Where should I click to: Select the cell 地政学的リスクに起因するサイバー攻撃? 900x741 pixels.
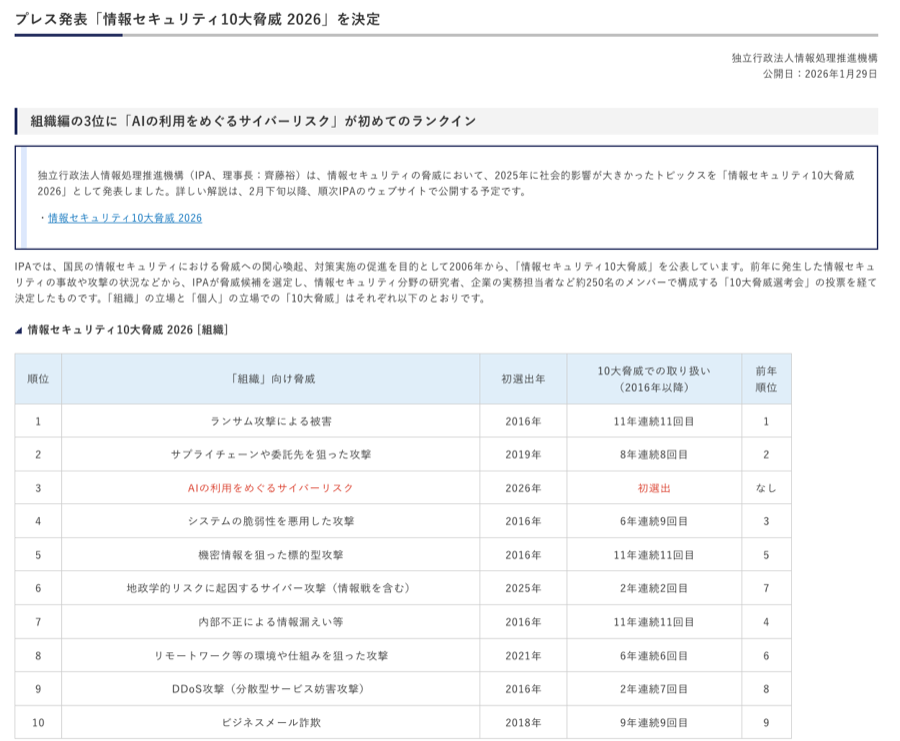tap(270, 588)
